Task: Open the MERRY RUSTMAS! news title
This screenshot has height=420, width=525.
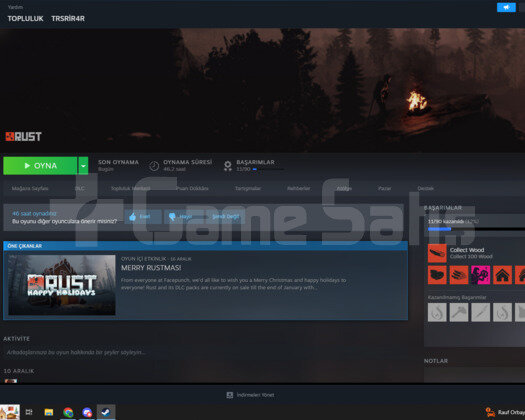Action: click(x=151, y=268)
